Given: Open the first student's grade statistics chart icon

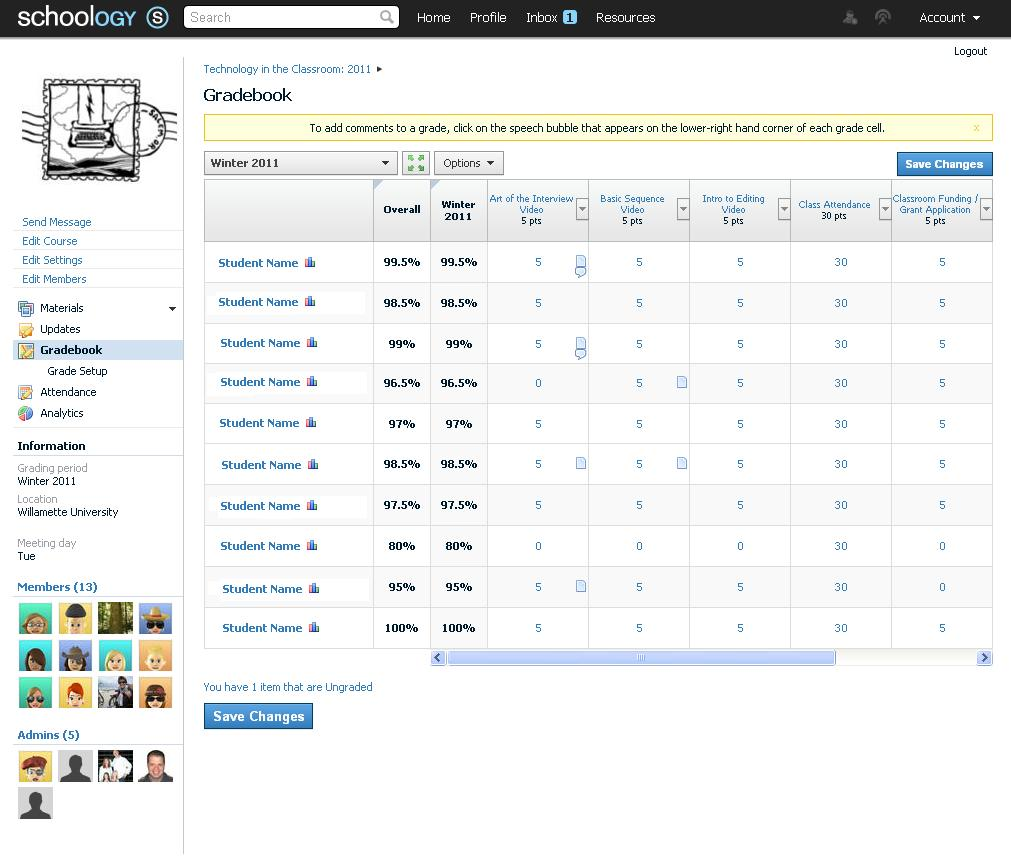Looking at the screenshot, I should point(309,262).
